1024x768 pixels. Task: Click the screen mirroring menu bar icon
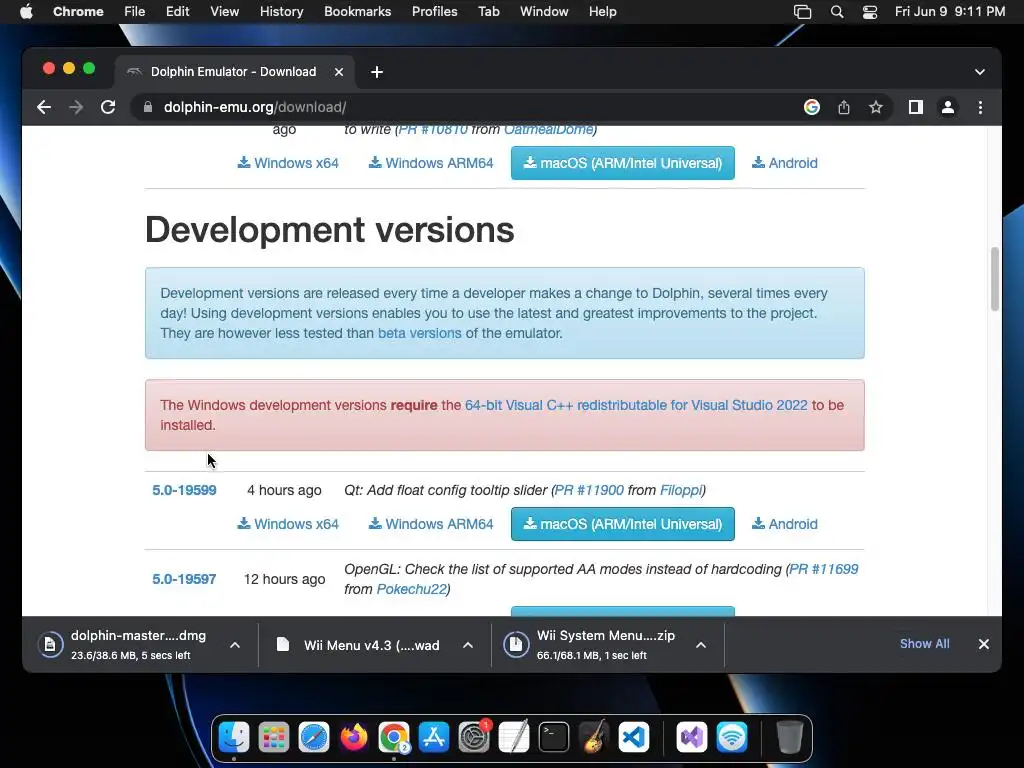(x=803, y=12)
